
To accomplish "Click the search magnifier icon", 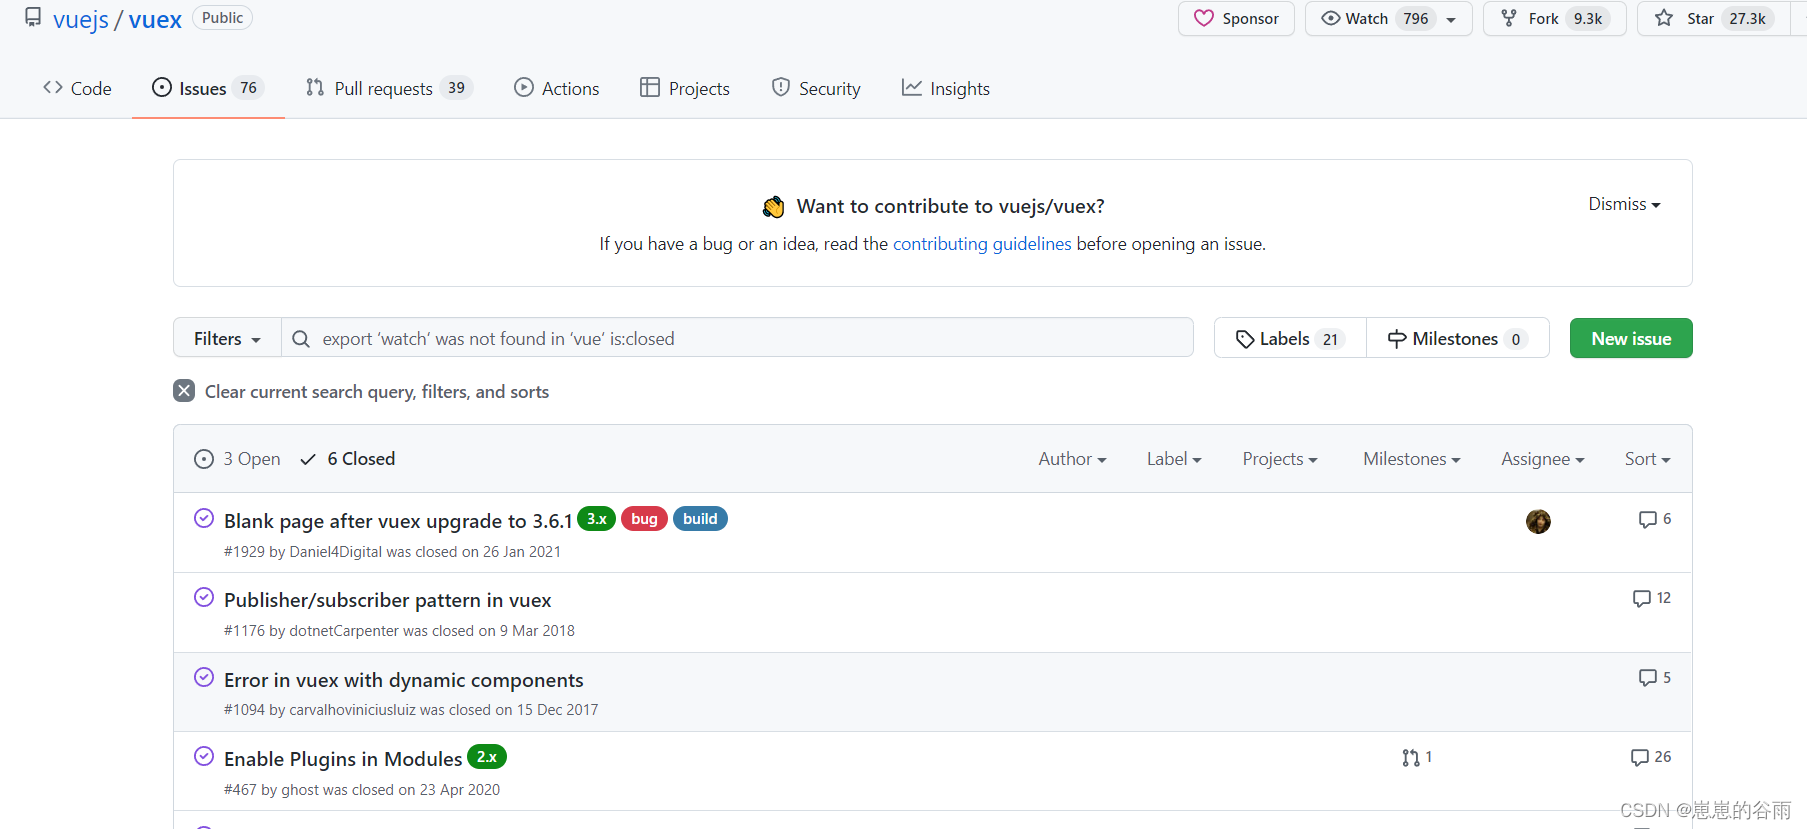I will click(301, 339).
